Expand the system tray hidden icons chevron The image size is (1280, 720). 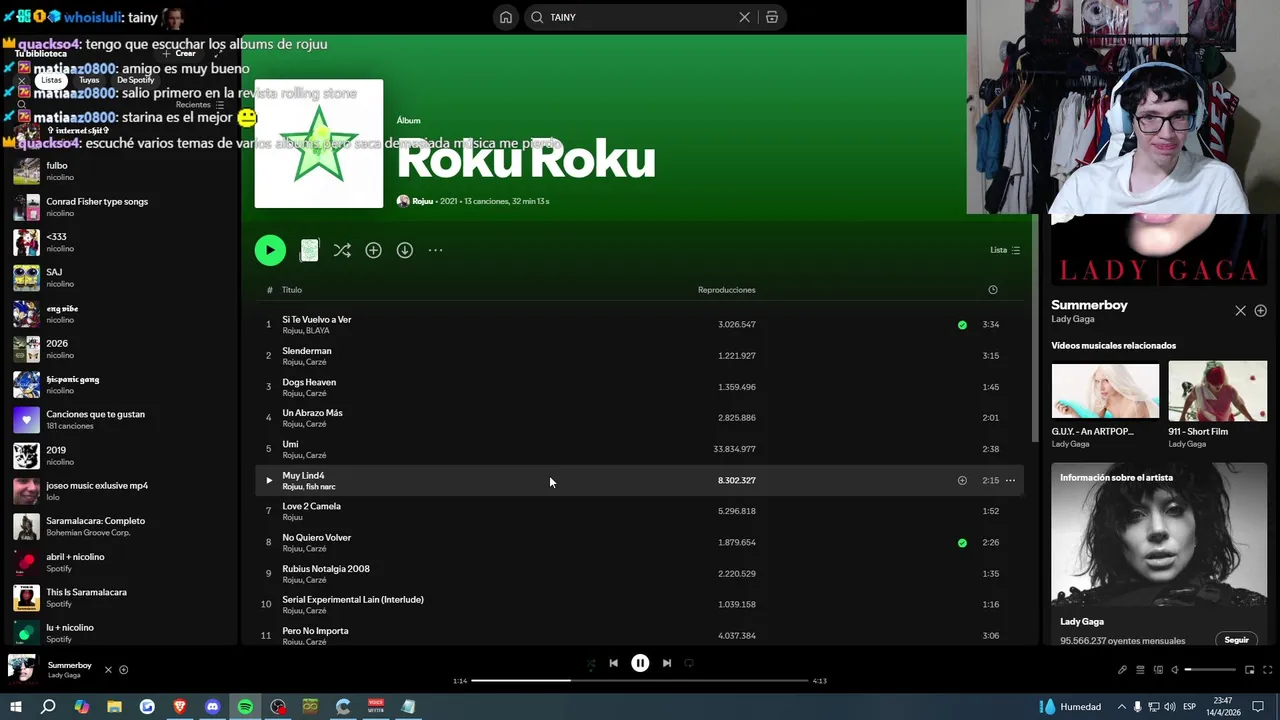(1121, 707)
